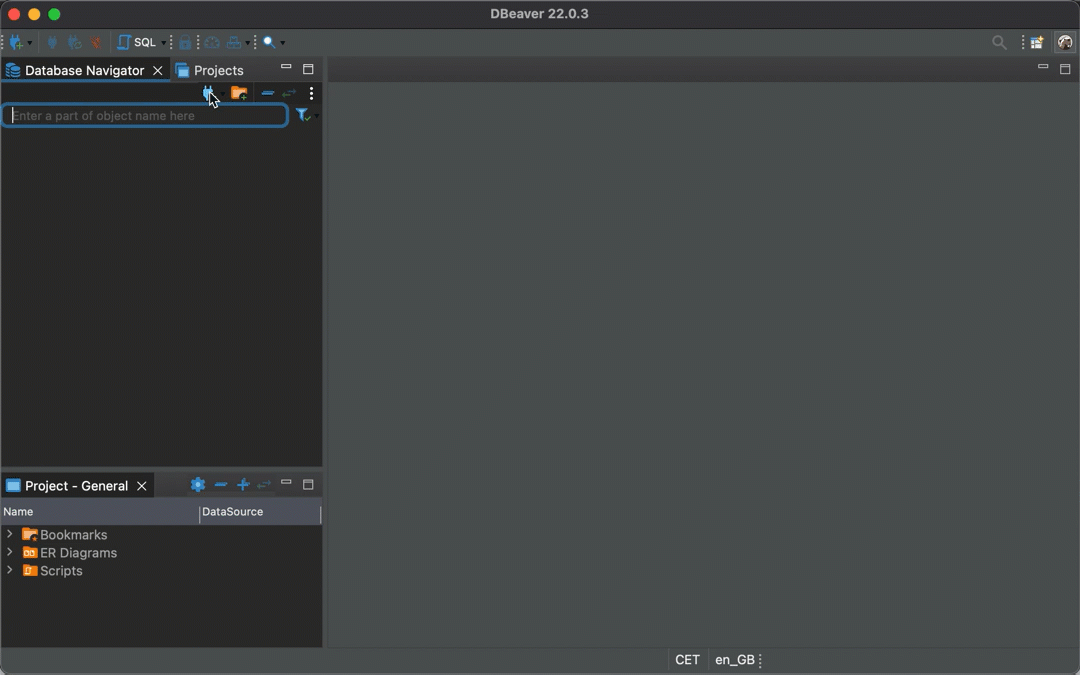Click the funnel filter settings icon
This screenshot has height=675, width=1080.
tap(302, 115)
